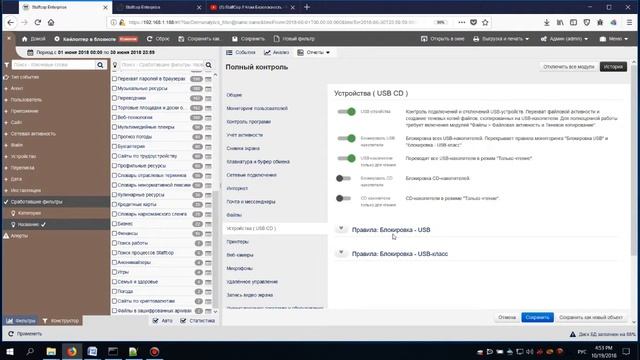Image resolution: width=640 pixels, height=360 pixels.
Task: Switch to the Анализ tab
Action: pos(277,52)
